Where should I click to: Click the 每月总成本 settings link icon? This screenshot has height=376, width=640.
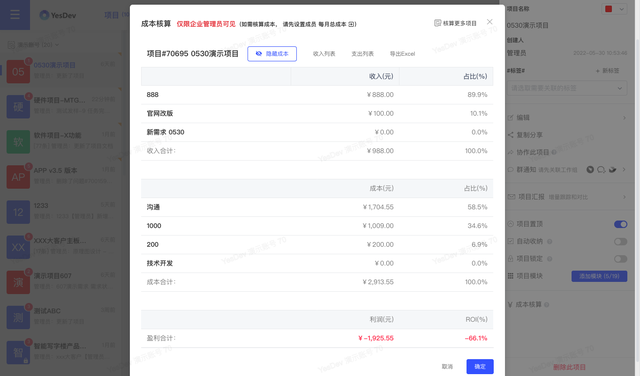pos(352,24)
